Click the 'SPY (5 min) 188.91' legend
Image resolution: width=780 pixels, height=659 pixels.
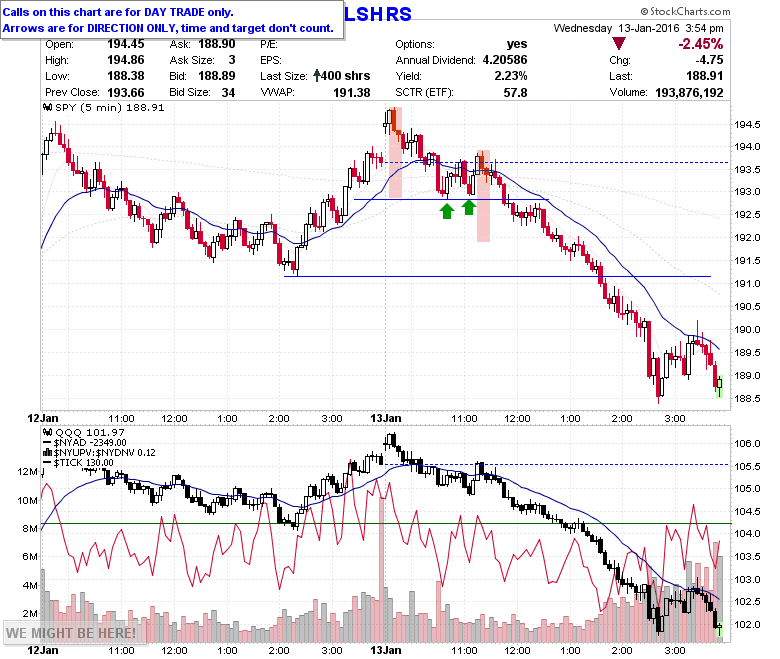pos(109,107)
